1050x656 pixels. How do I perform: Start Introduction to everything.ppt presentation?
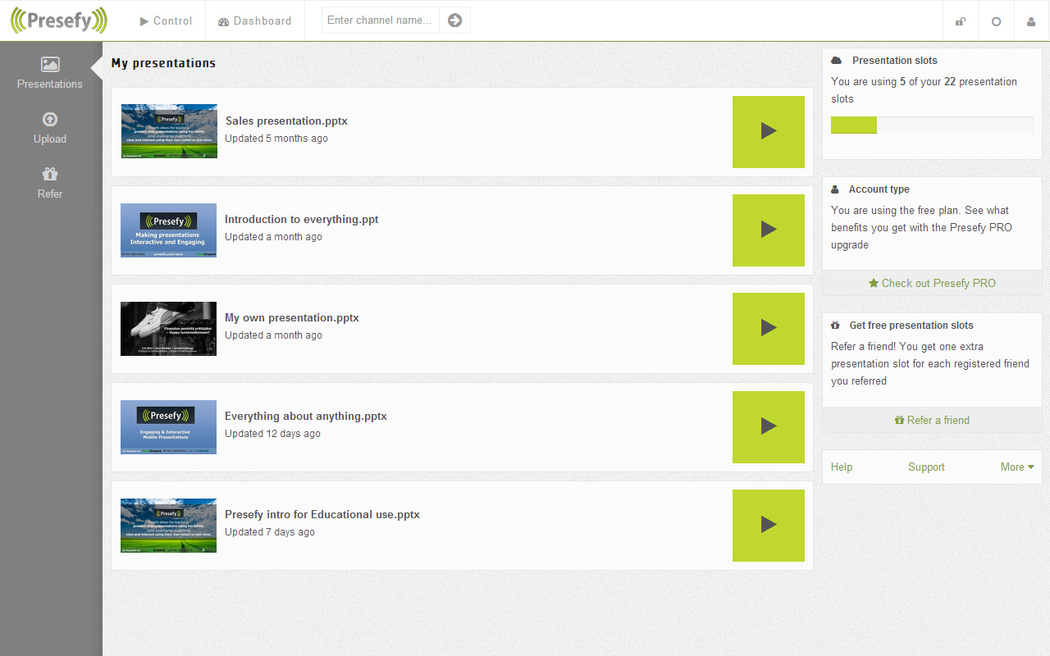pos(768,230)
